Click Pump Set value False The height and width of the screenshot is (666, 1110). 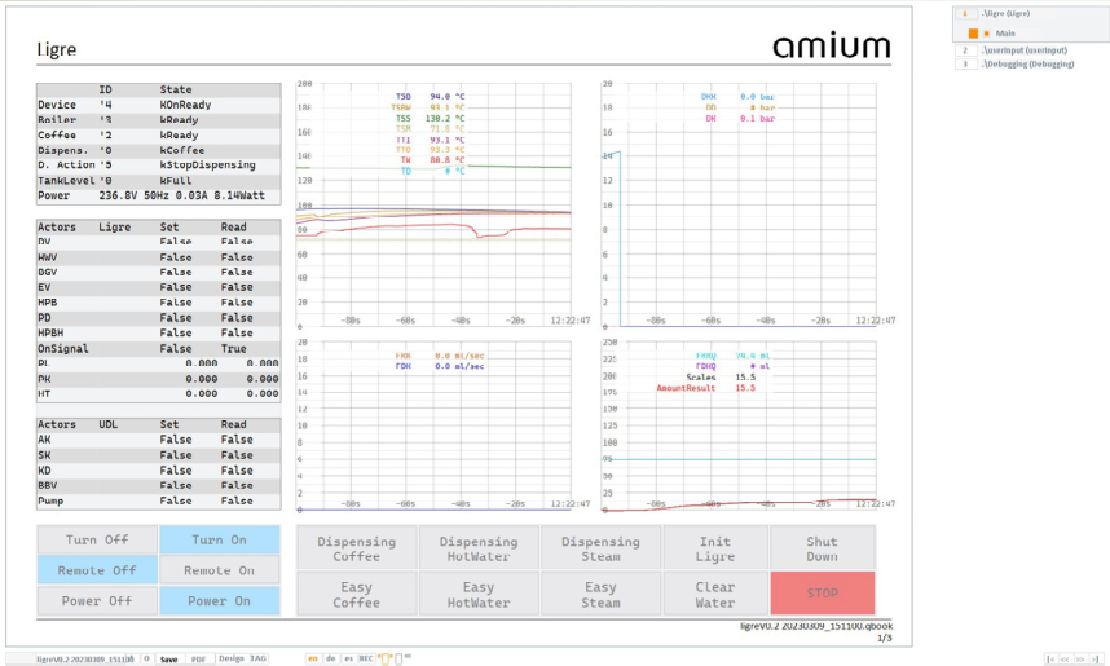click(175, 500)
